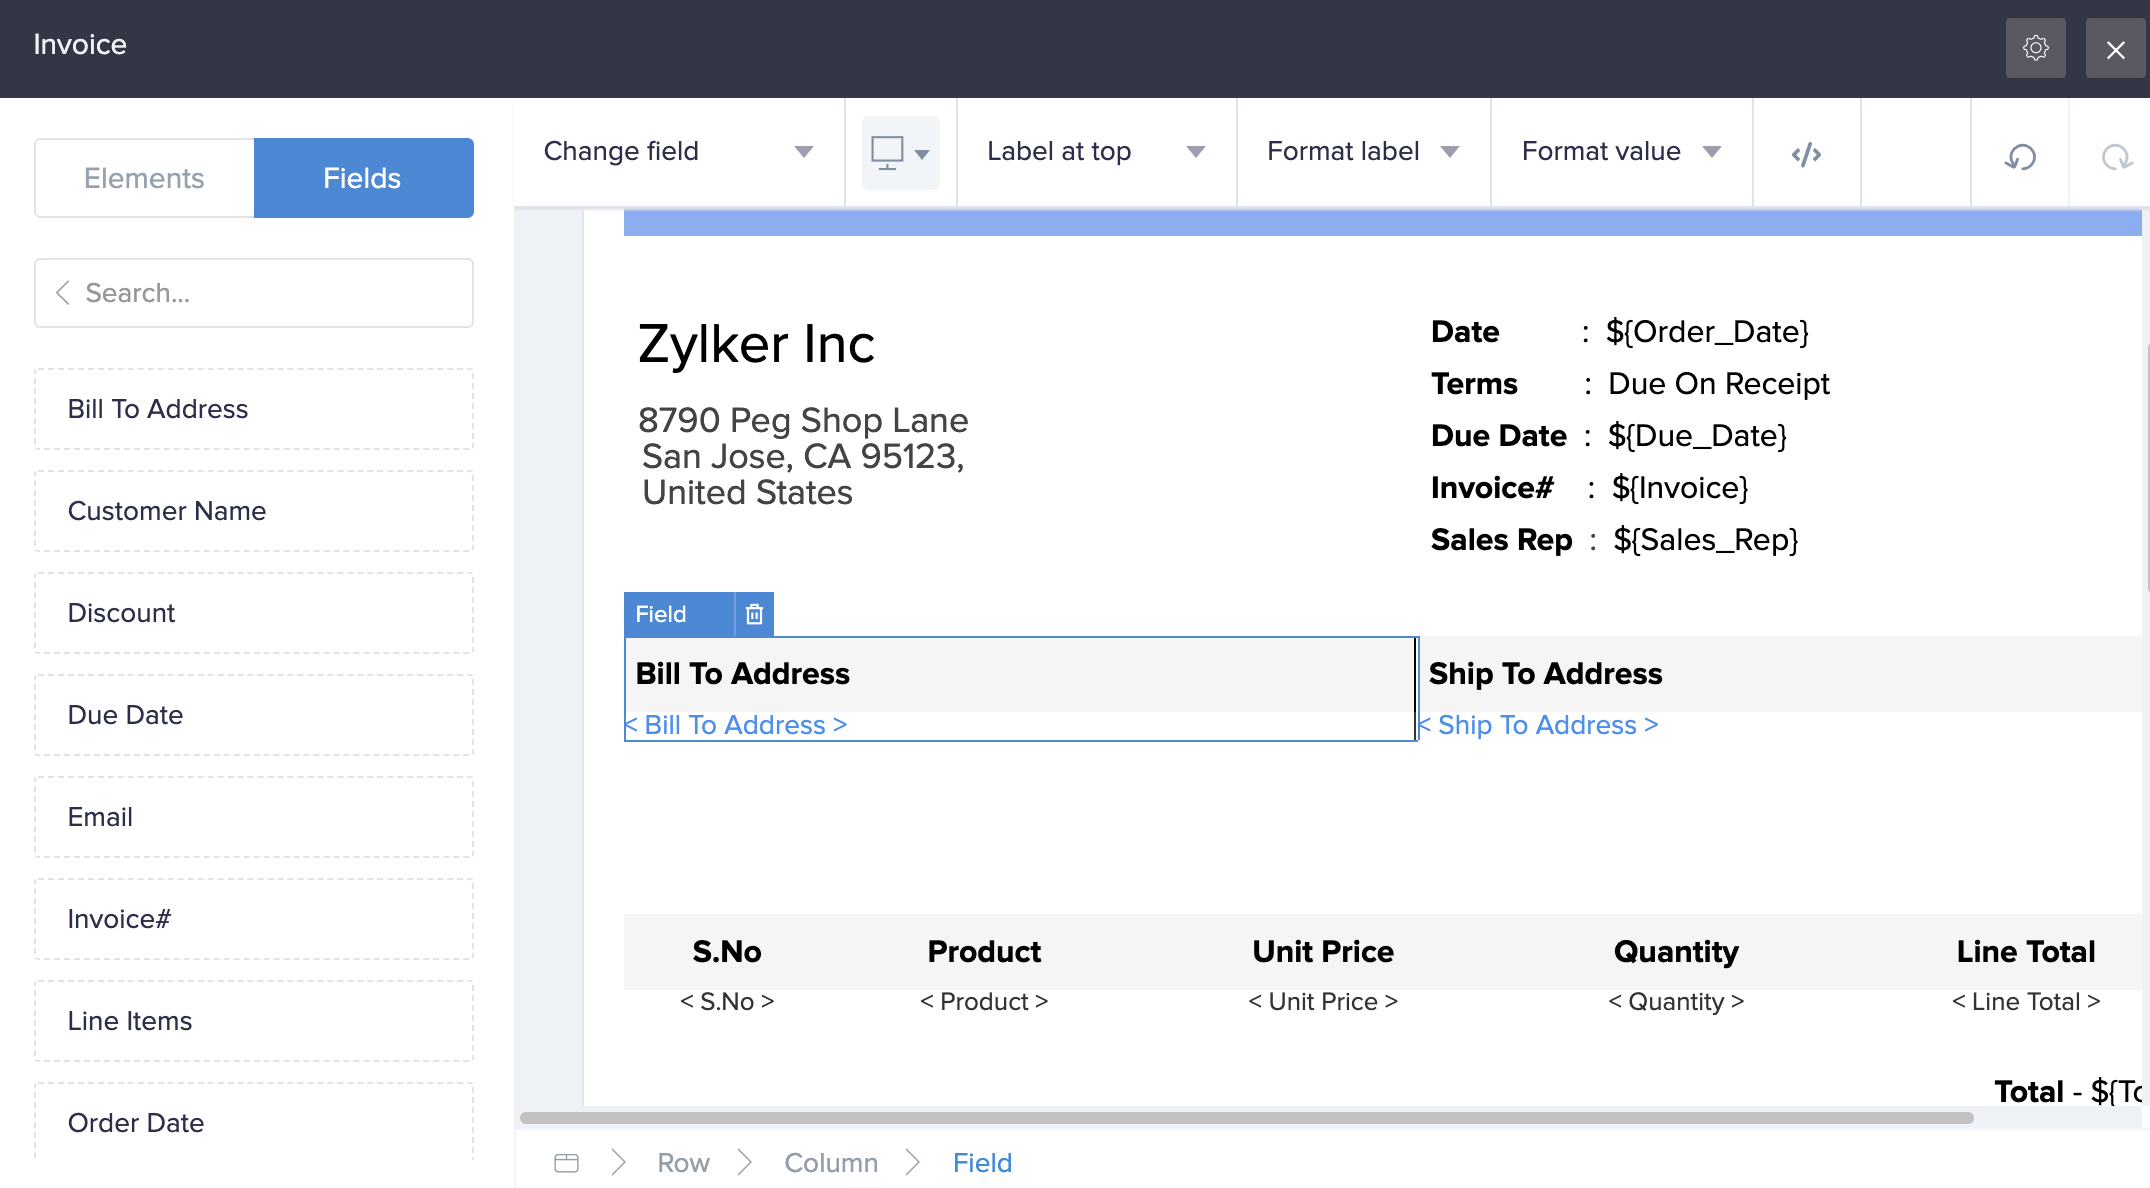Screen dimensions: 2150x1188
Task: Click the horizontal scrollbar below the canvas
Action: coord(1246,1118)
